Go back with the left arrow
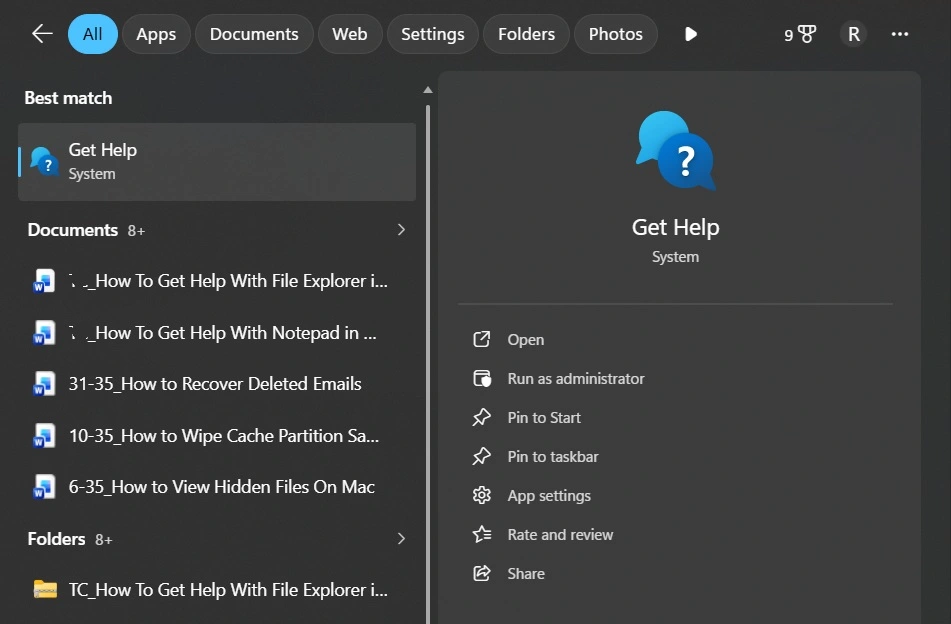The height and width of the screenshot is (624, 951). [42, 34]
